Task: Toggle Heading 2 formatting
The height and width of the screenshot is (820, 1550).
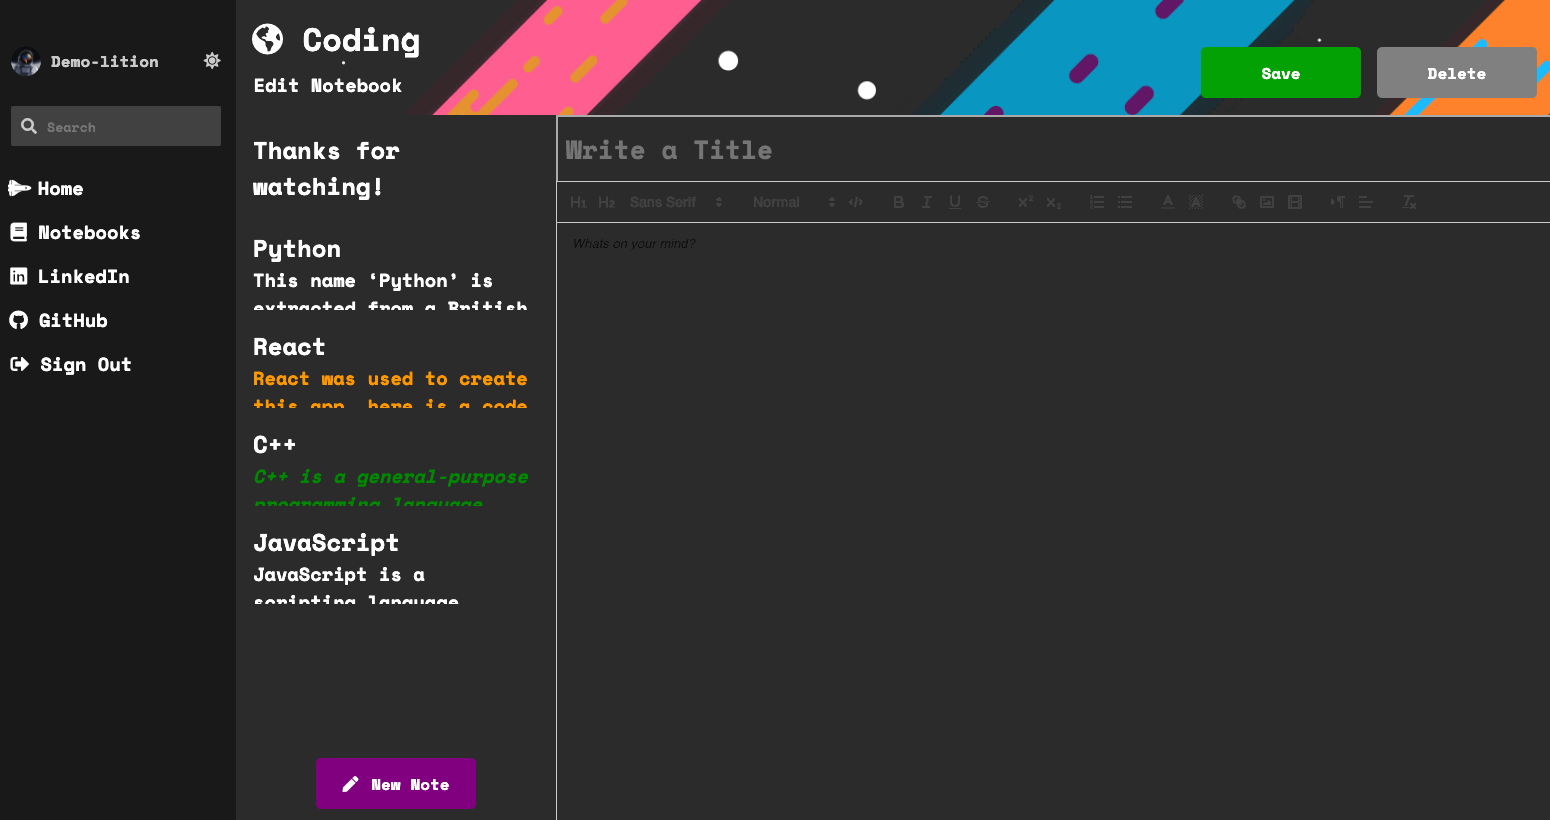Action: pos(606,202)
